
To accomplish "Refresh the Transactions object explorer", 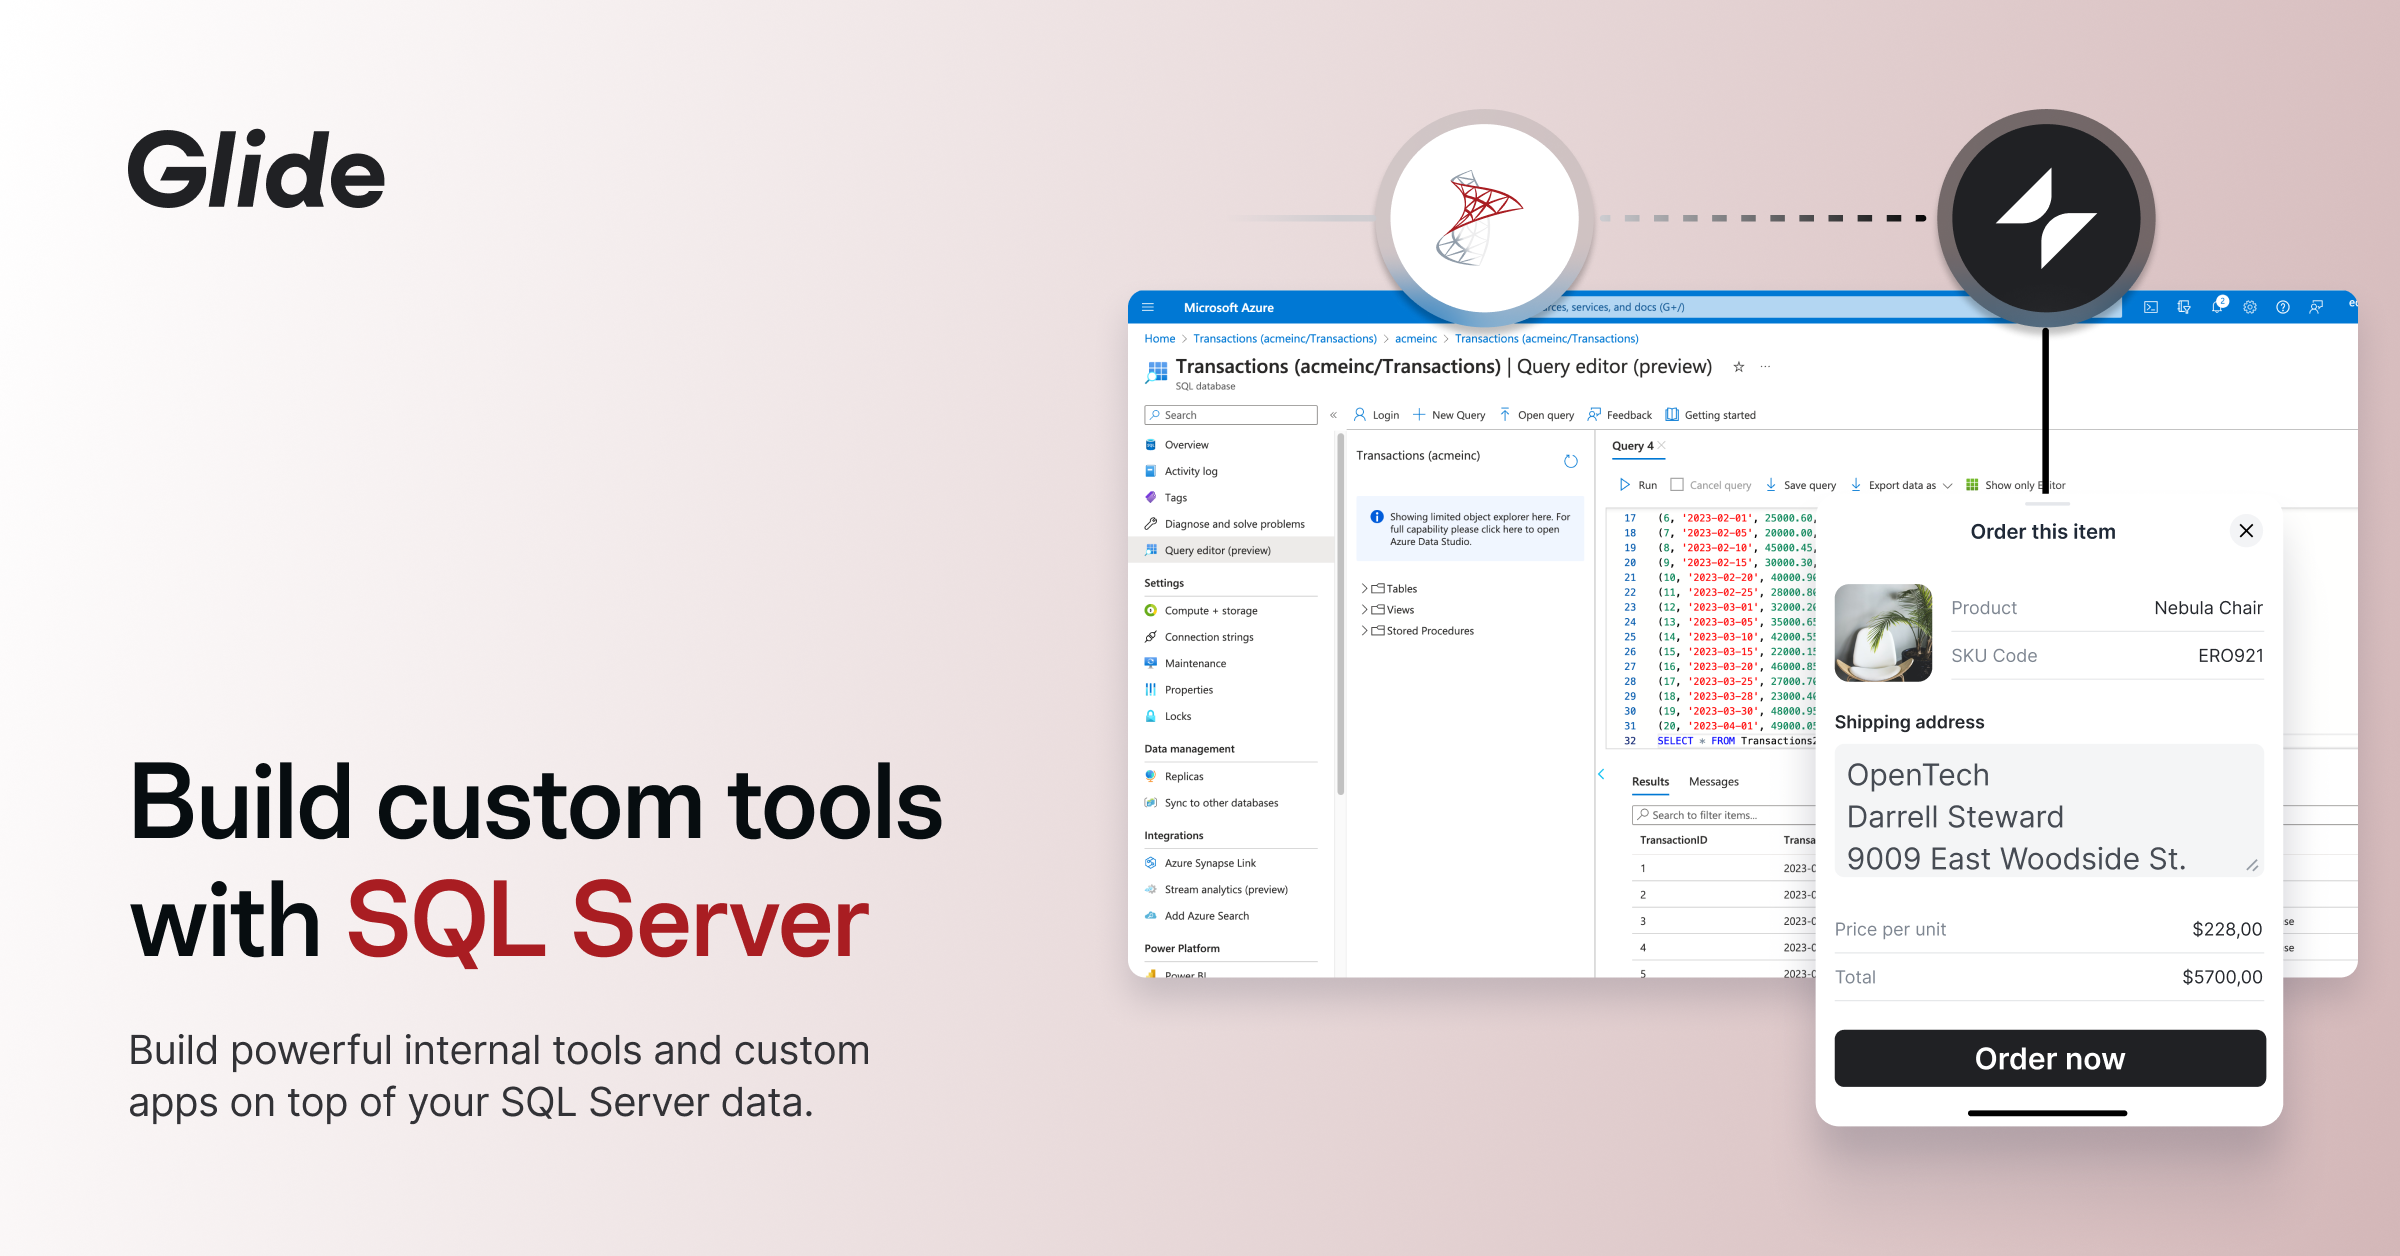I will click(1570, 461).
